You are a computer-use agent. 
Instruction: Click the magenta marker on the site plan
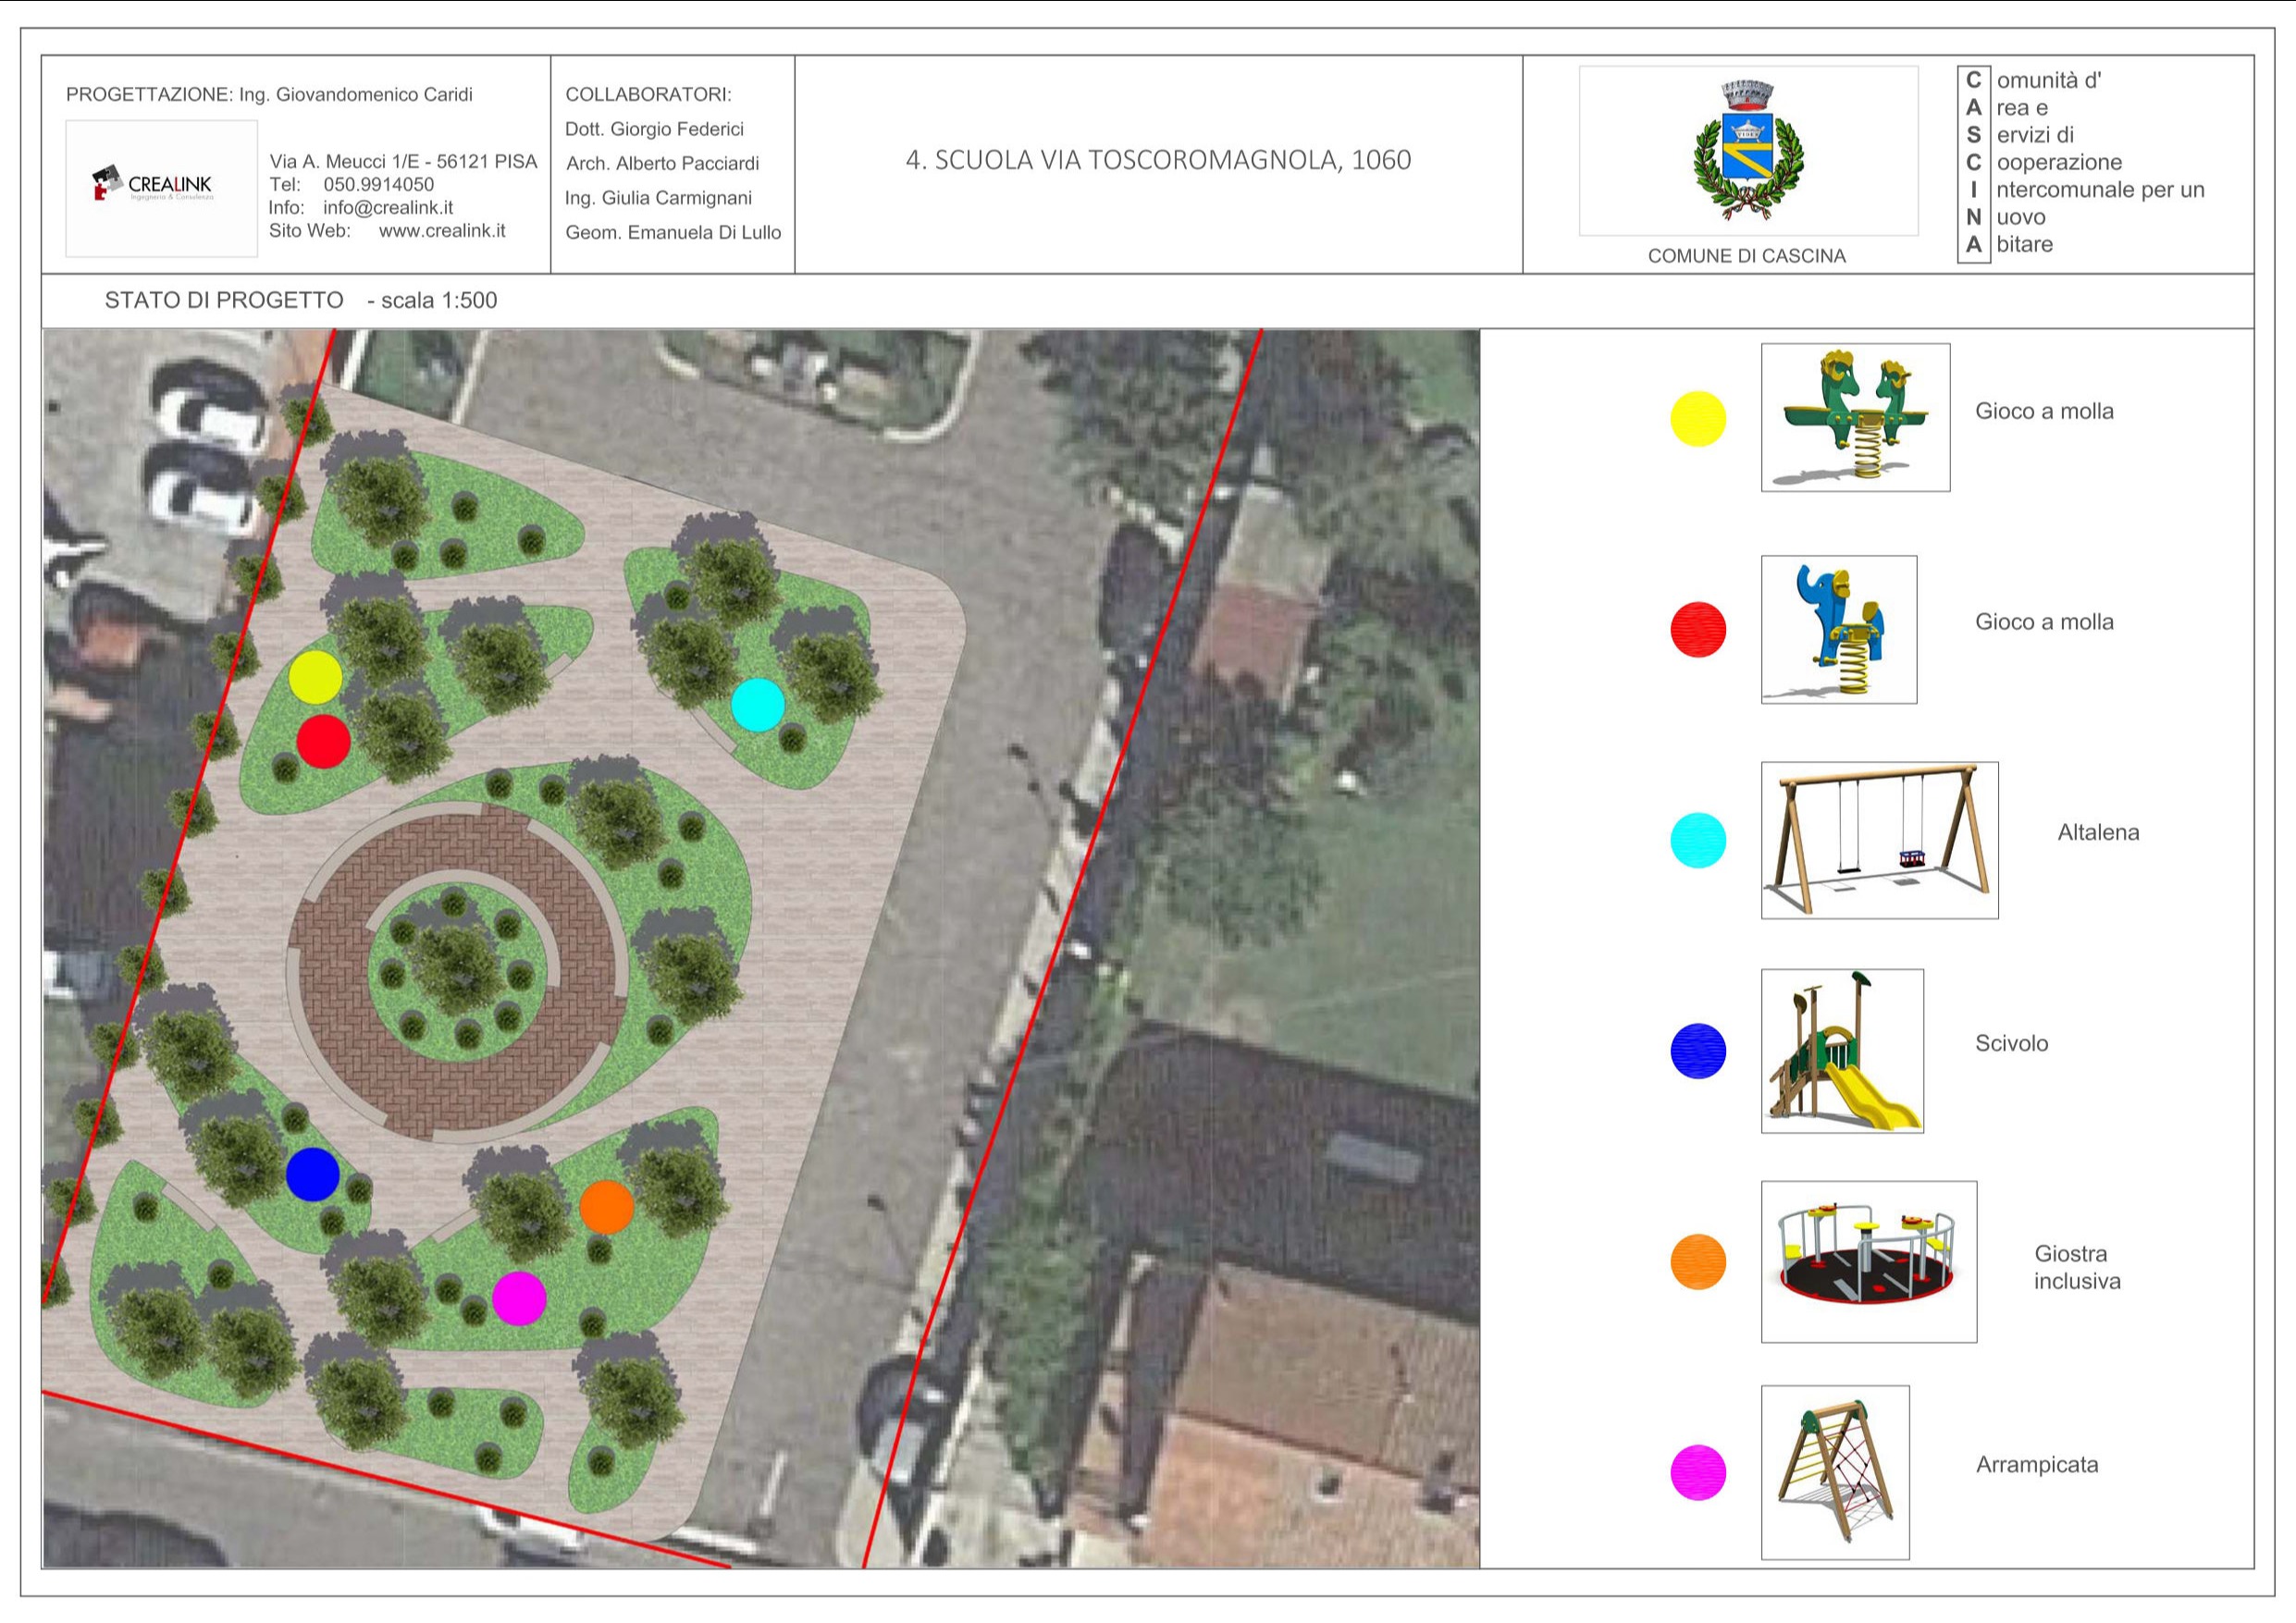pyautogui.click(x=519, y=1298)
